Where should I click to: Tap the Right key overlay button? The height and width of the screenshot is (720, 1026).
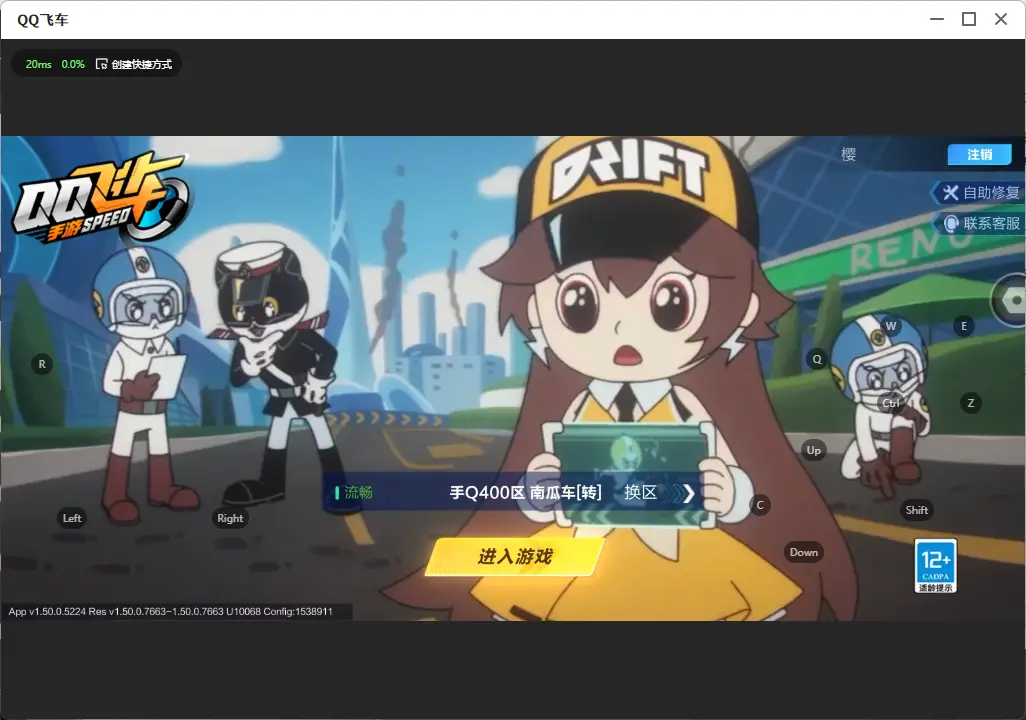pyautogui.click(x=230, y=518)
